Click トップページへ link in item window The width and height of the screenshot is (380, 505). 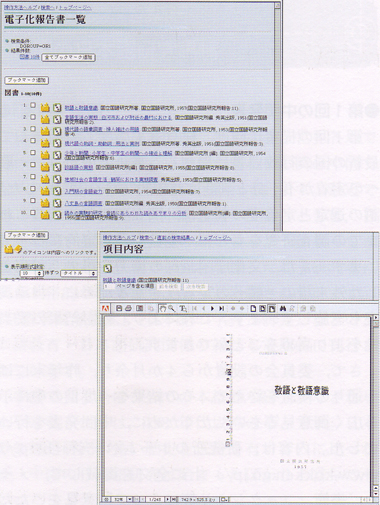coord(215,238)
